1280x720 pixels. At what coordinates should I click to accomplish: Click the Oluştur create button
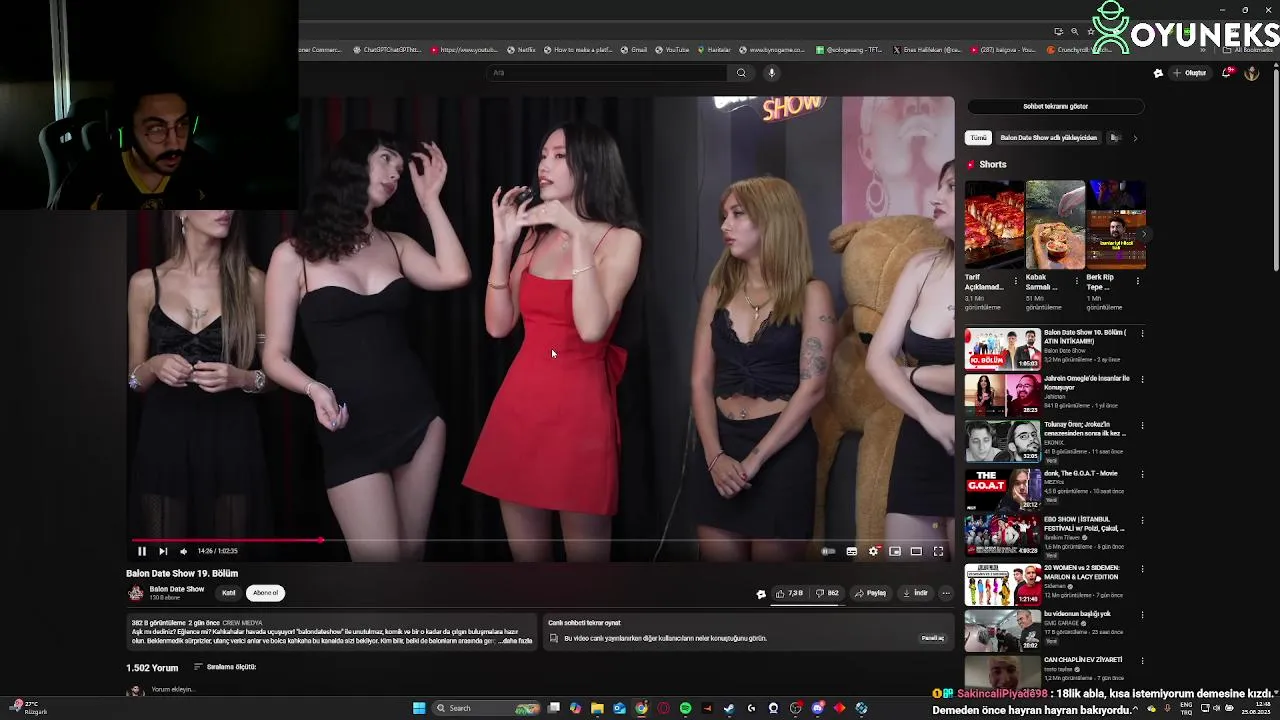pyautogui.click(x=1190, y=73)
